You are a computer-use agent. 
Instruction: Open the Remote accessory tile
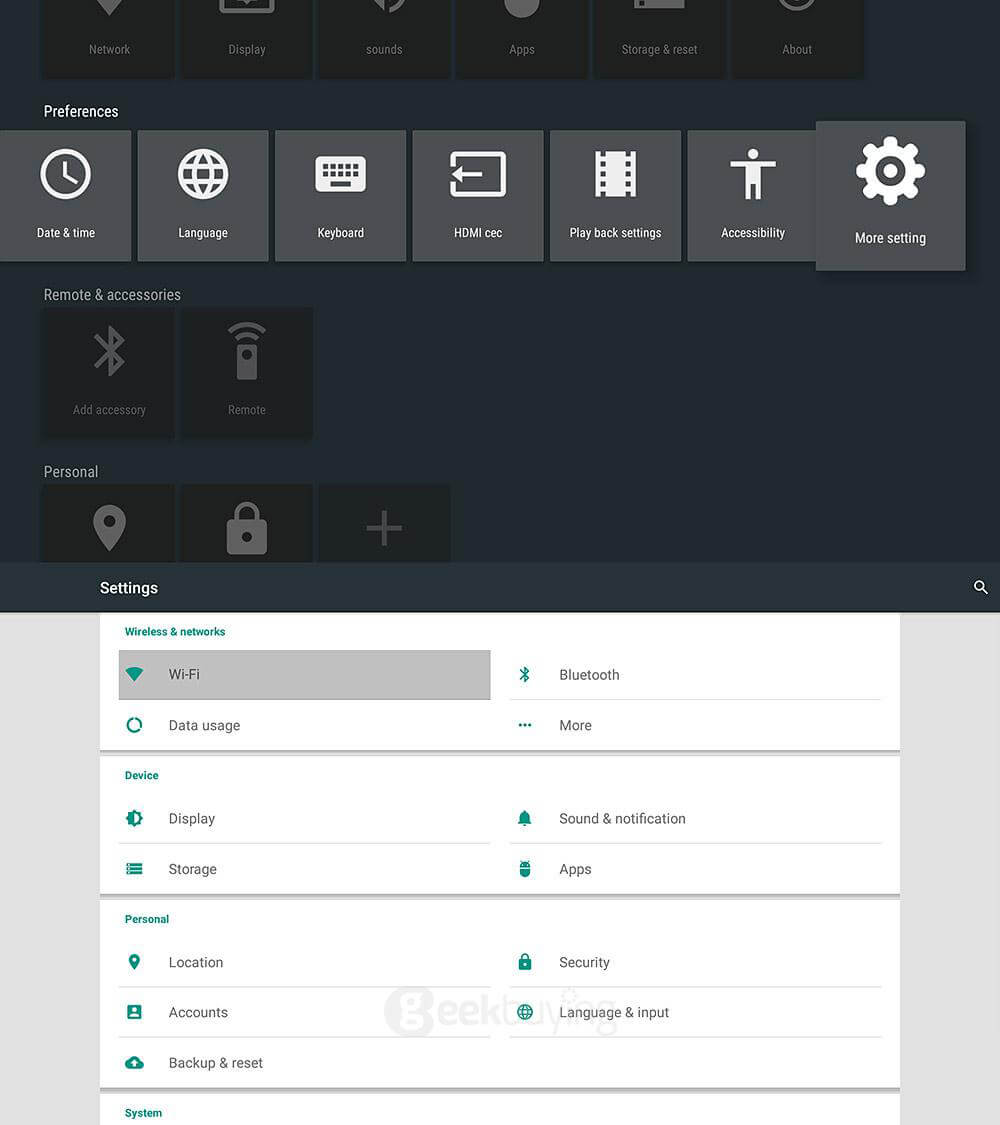(246, 373)
